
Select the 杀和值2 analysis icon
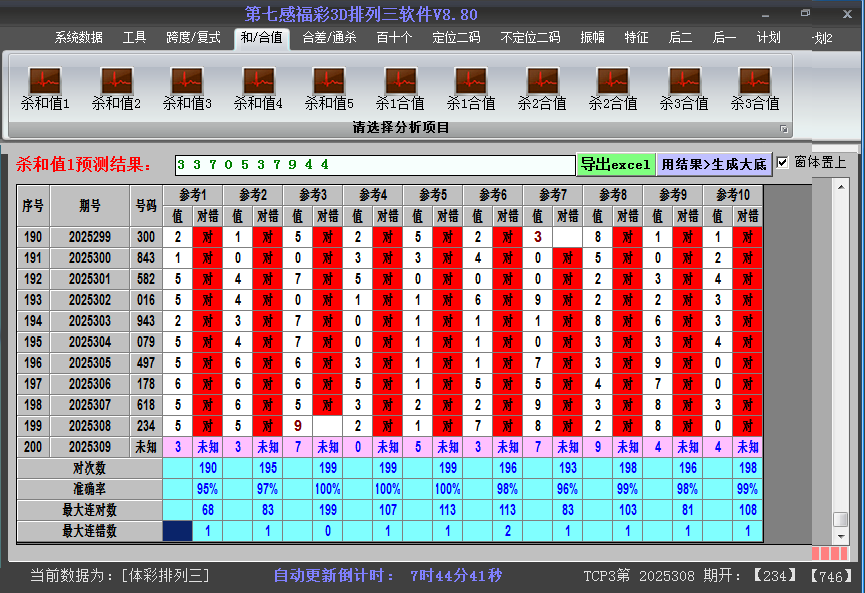[116, 81]
